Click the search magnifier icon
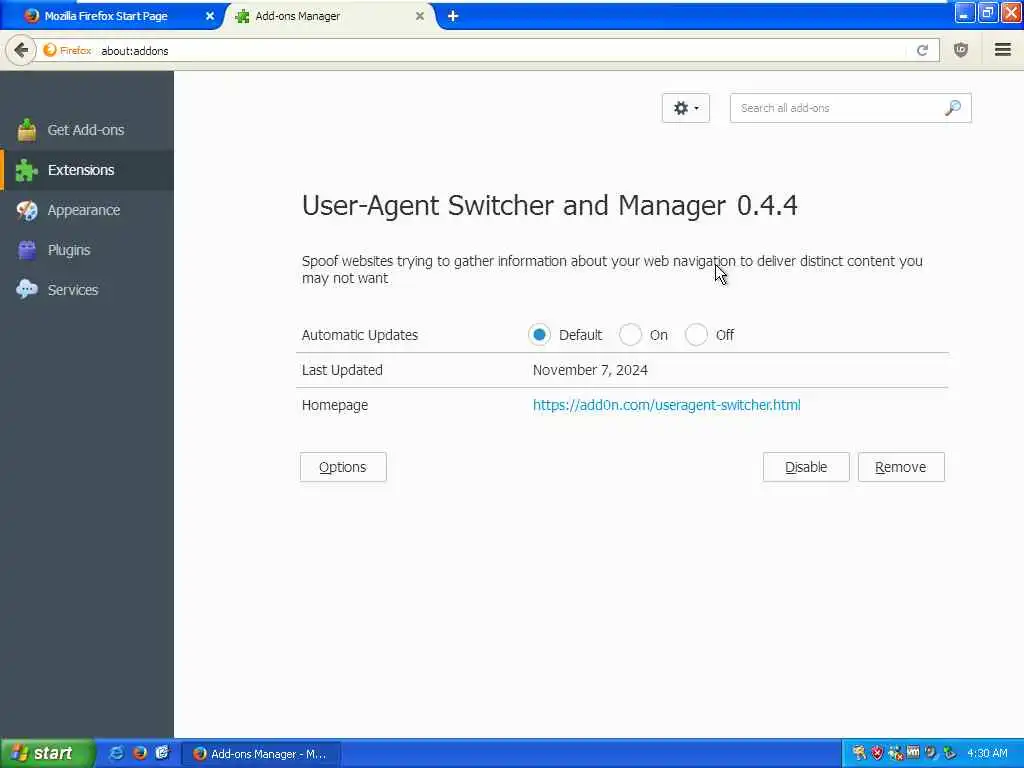1024x768 pixels. tap(953, 108)
